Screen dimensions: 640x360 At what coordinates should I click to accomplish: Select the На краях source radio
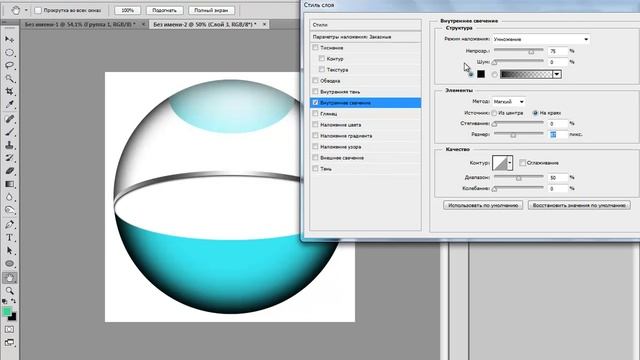(x=536, y=113)
